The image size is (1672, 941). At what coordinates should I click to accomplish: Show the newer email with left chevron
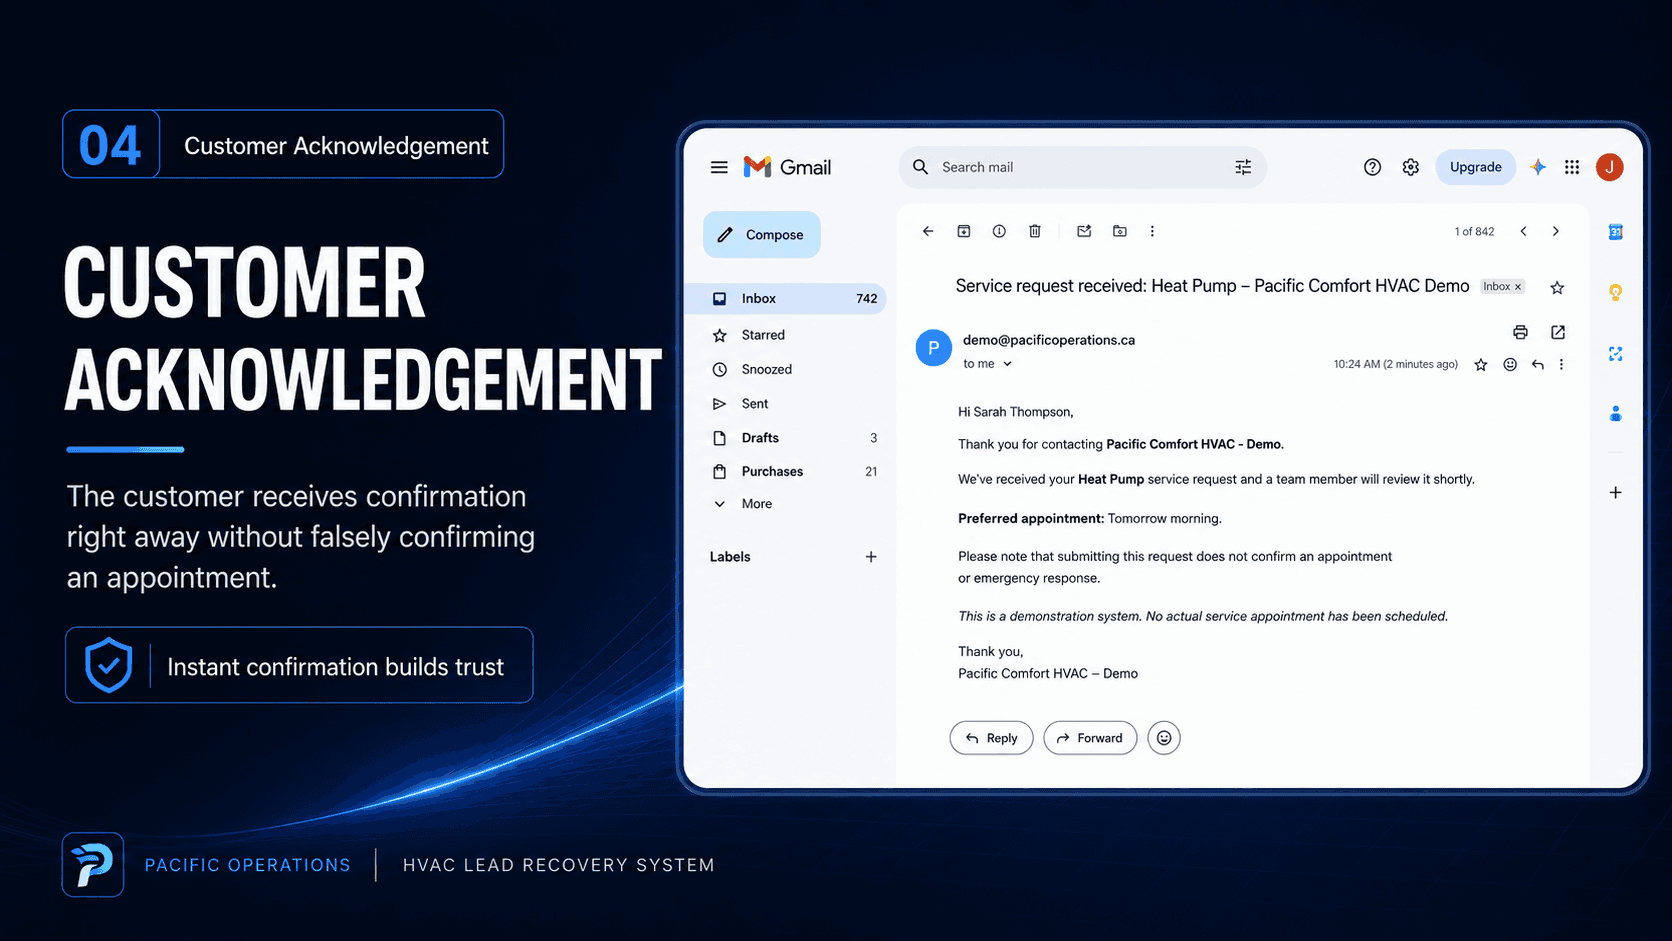click(1523, 231)
